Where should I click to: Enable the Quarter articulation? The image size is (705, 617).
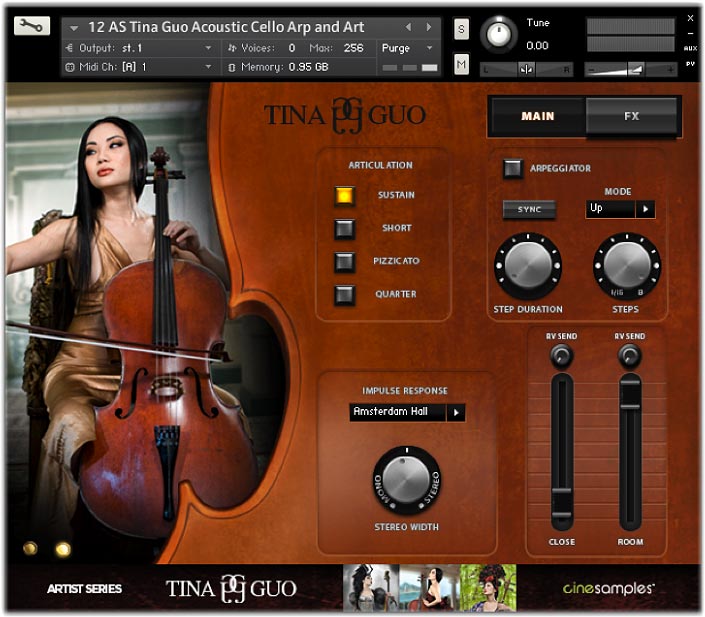pos(344,295)
